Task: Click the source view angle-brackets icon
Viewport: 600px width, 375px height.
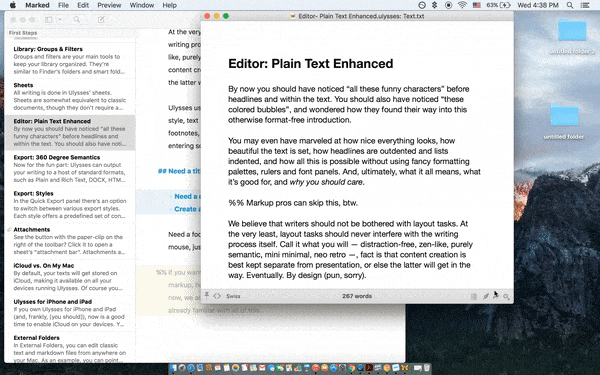Action: 217,296
